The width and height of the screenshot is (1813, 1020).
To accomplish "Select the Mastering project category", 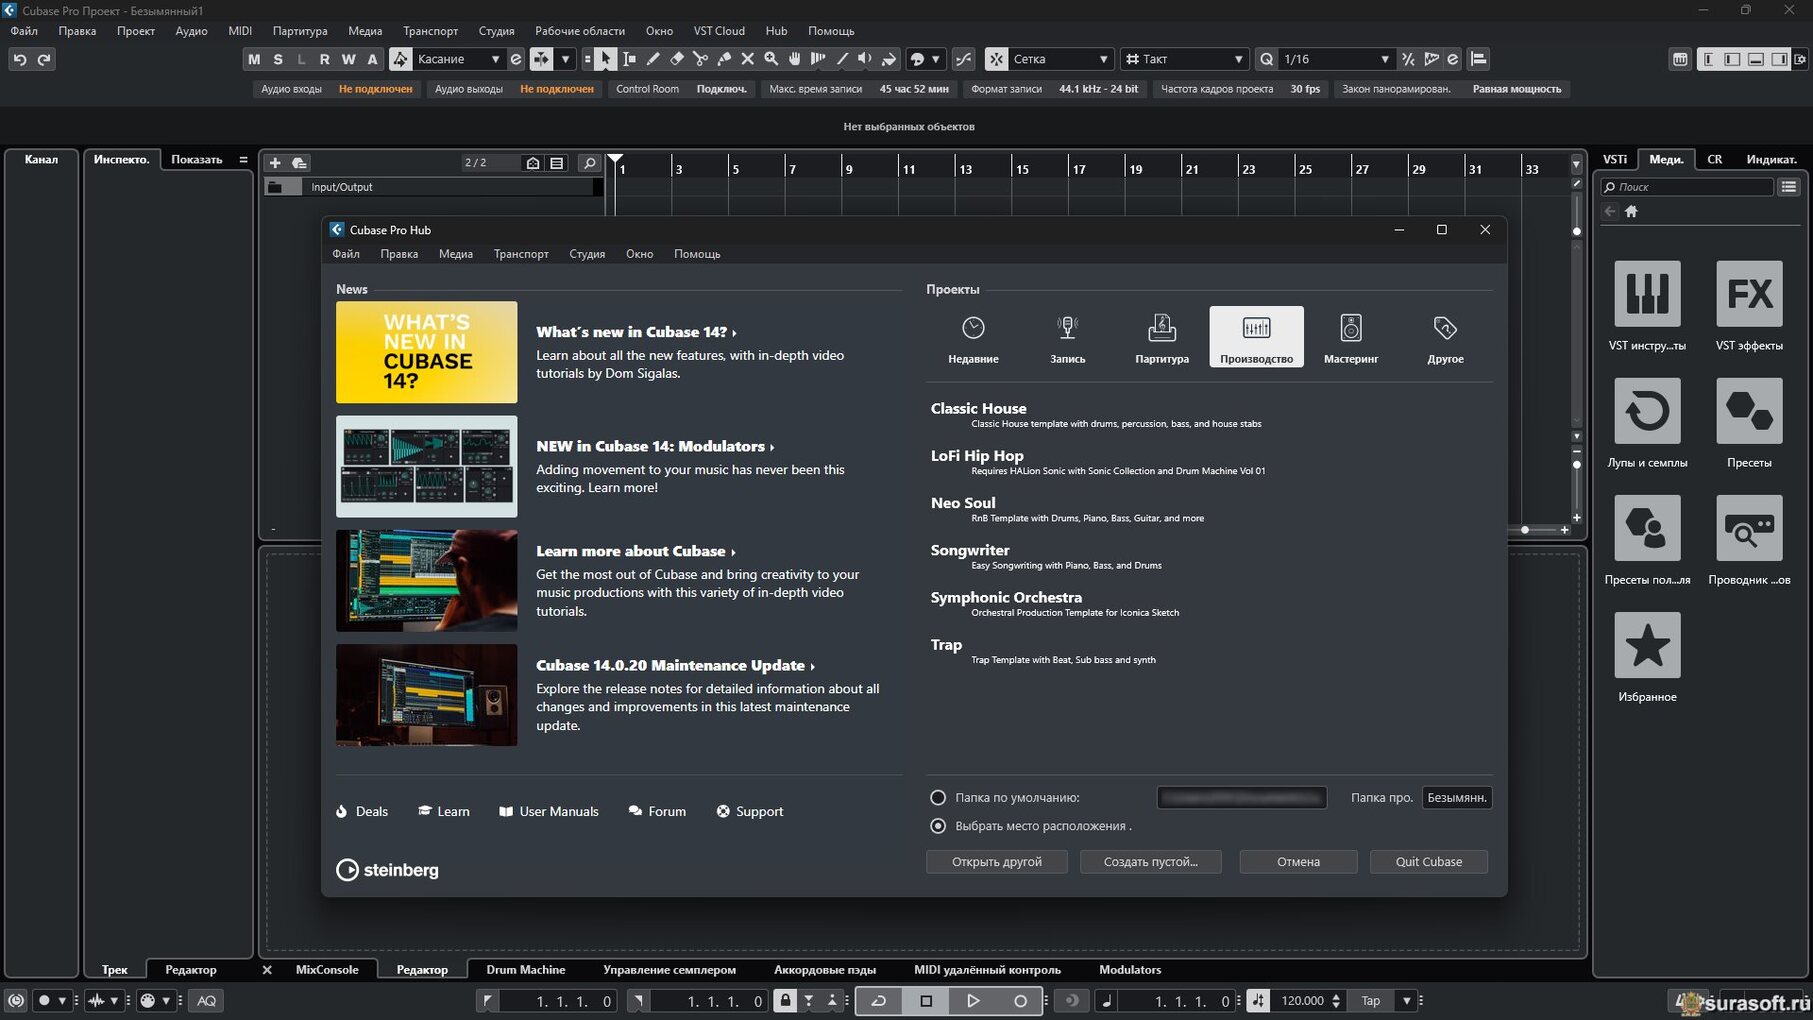I will tap(1351, 337).
